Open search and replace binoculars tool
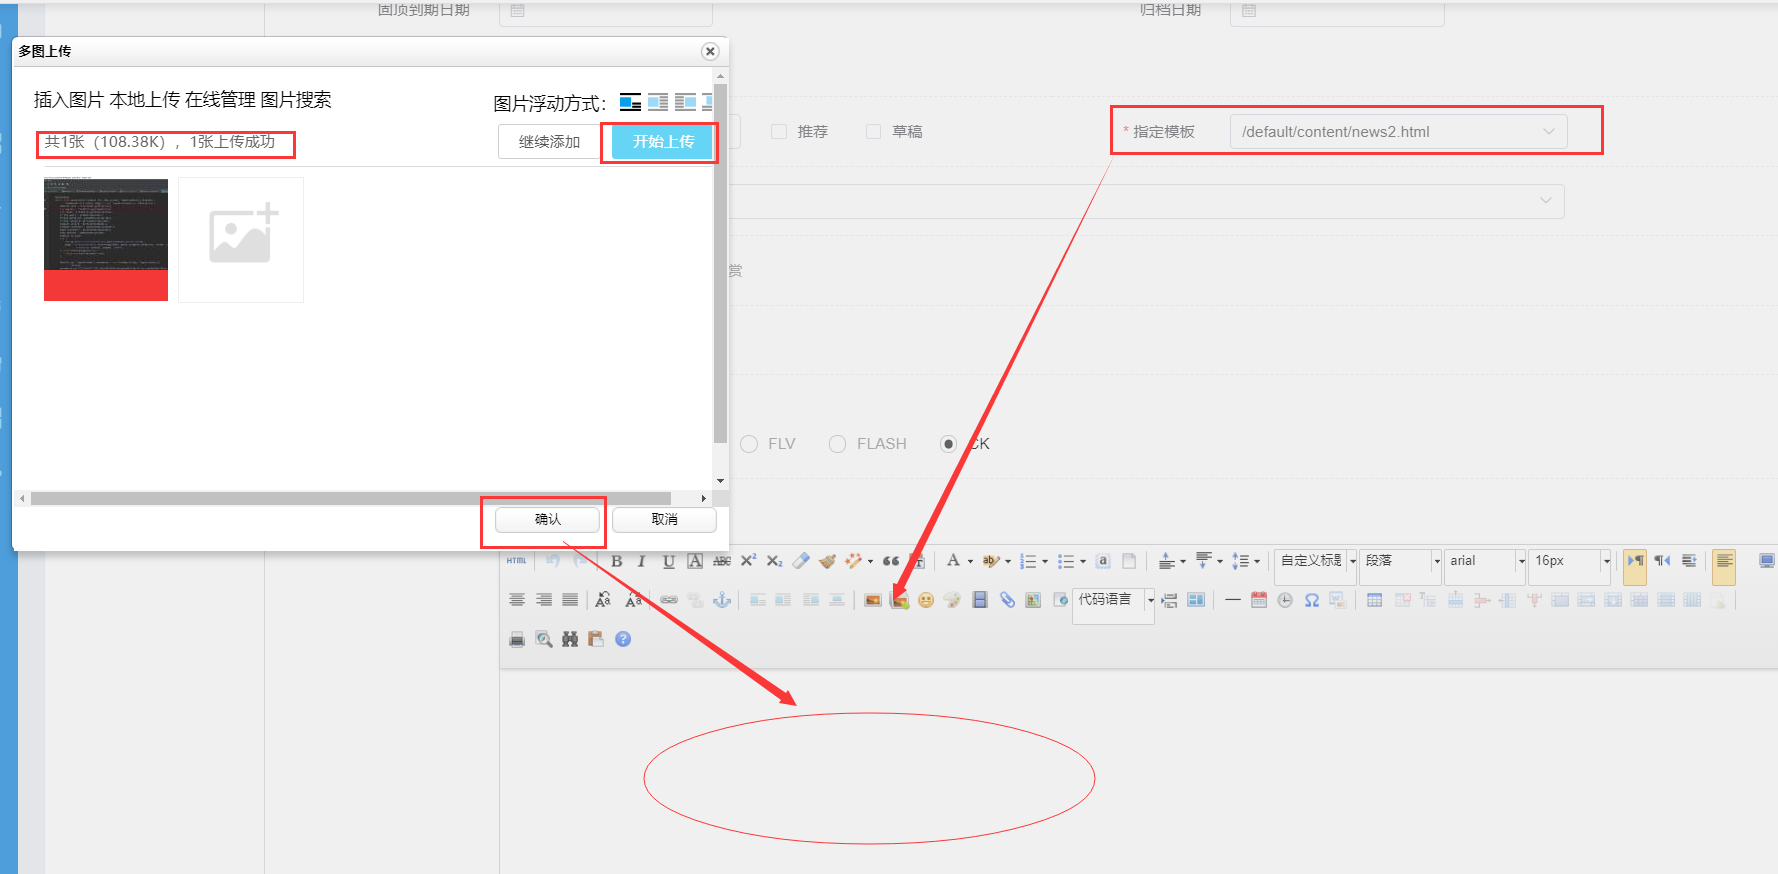 (570, 639)
